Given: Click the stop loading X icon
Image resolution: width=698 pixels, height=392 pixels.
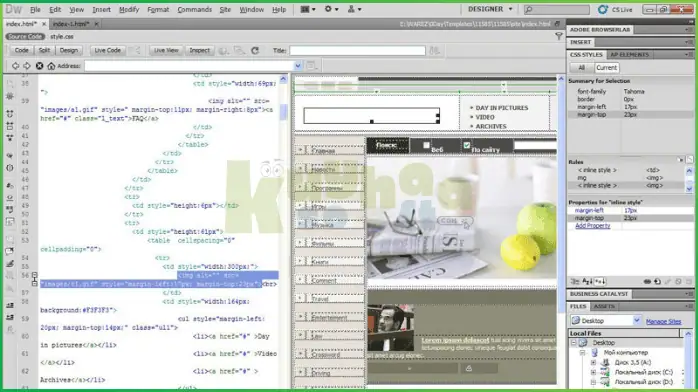Looking at the screenshot, I should coord(40,66).
